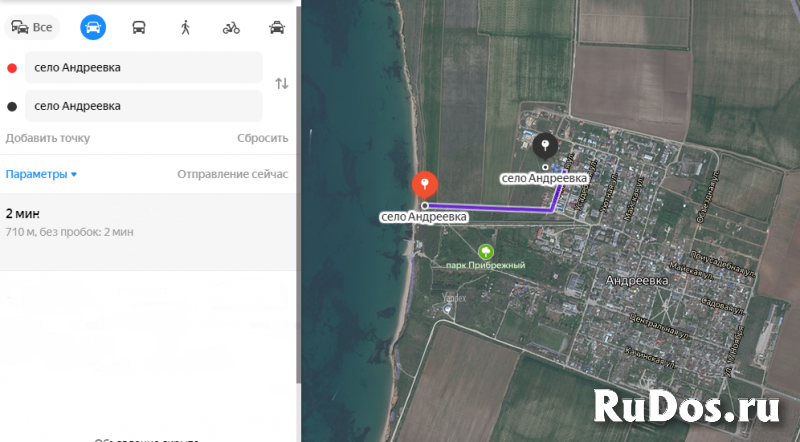Click Добавить точку to add waypoint
The image size is (800, 442).
48,138
